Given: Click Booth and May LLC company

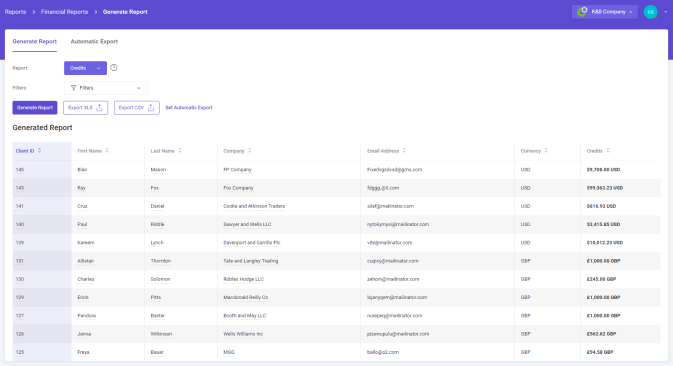Looking at the screenshot, I should click(245, 315).
